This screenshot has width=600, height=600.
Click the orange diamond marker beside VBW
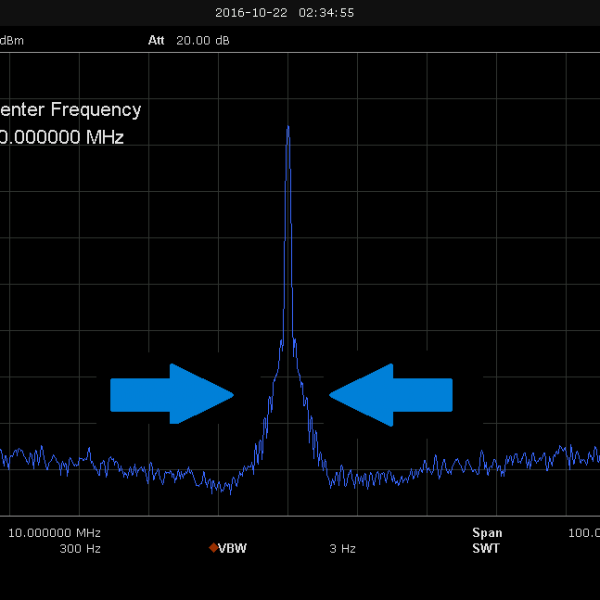(213, 548)
